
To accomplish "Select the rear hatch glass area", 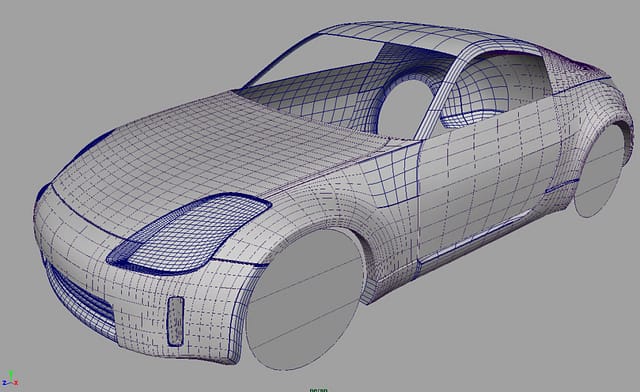I will (576, 65).
